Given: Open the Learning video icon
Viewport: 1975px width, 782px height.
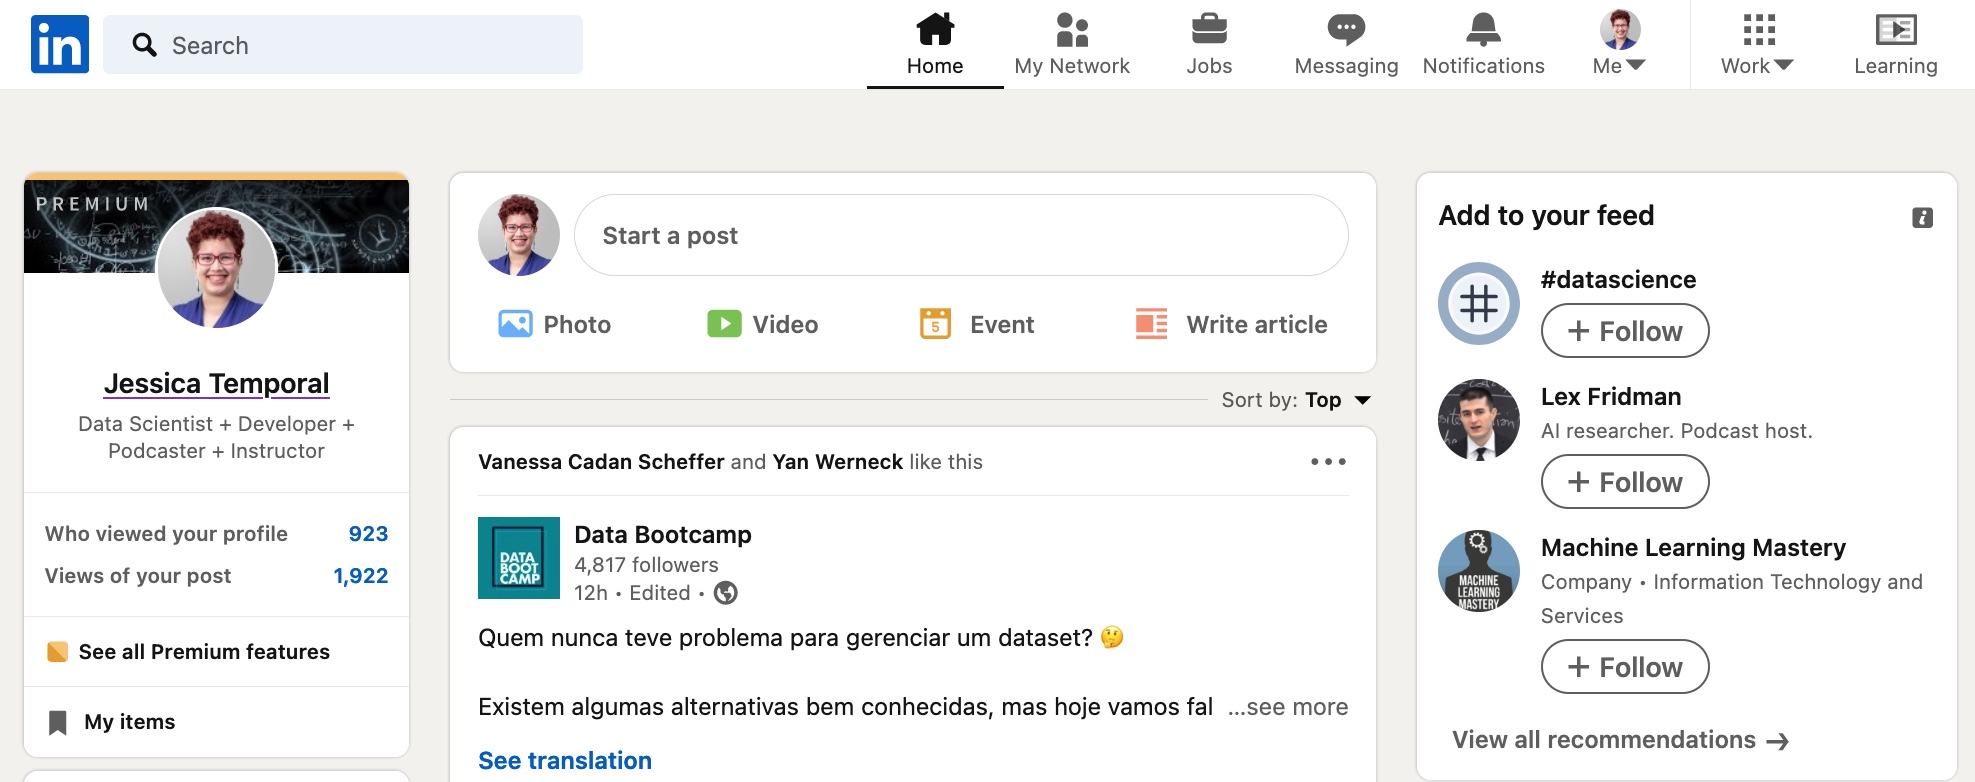Looking at the screenshot, I should 1896,30.
